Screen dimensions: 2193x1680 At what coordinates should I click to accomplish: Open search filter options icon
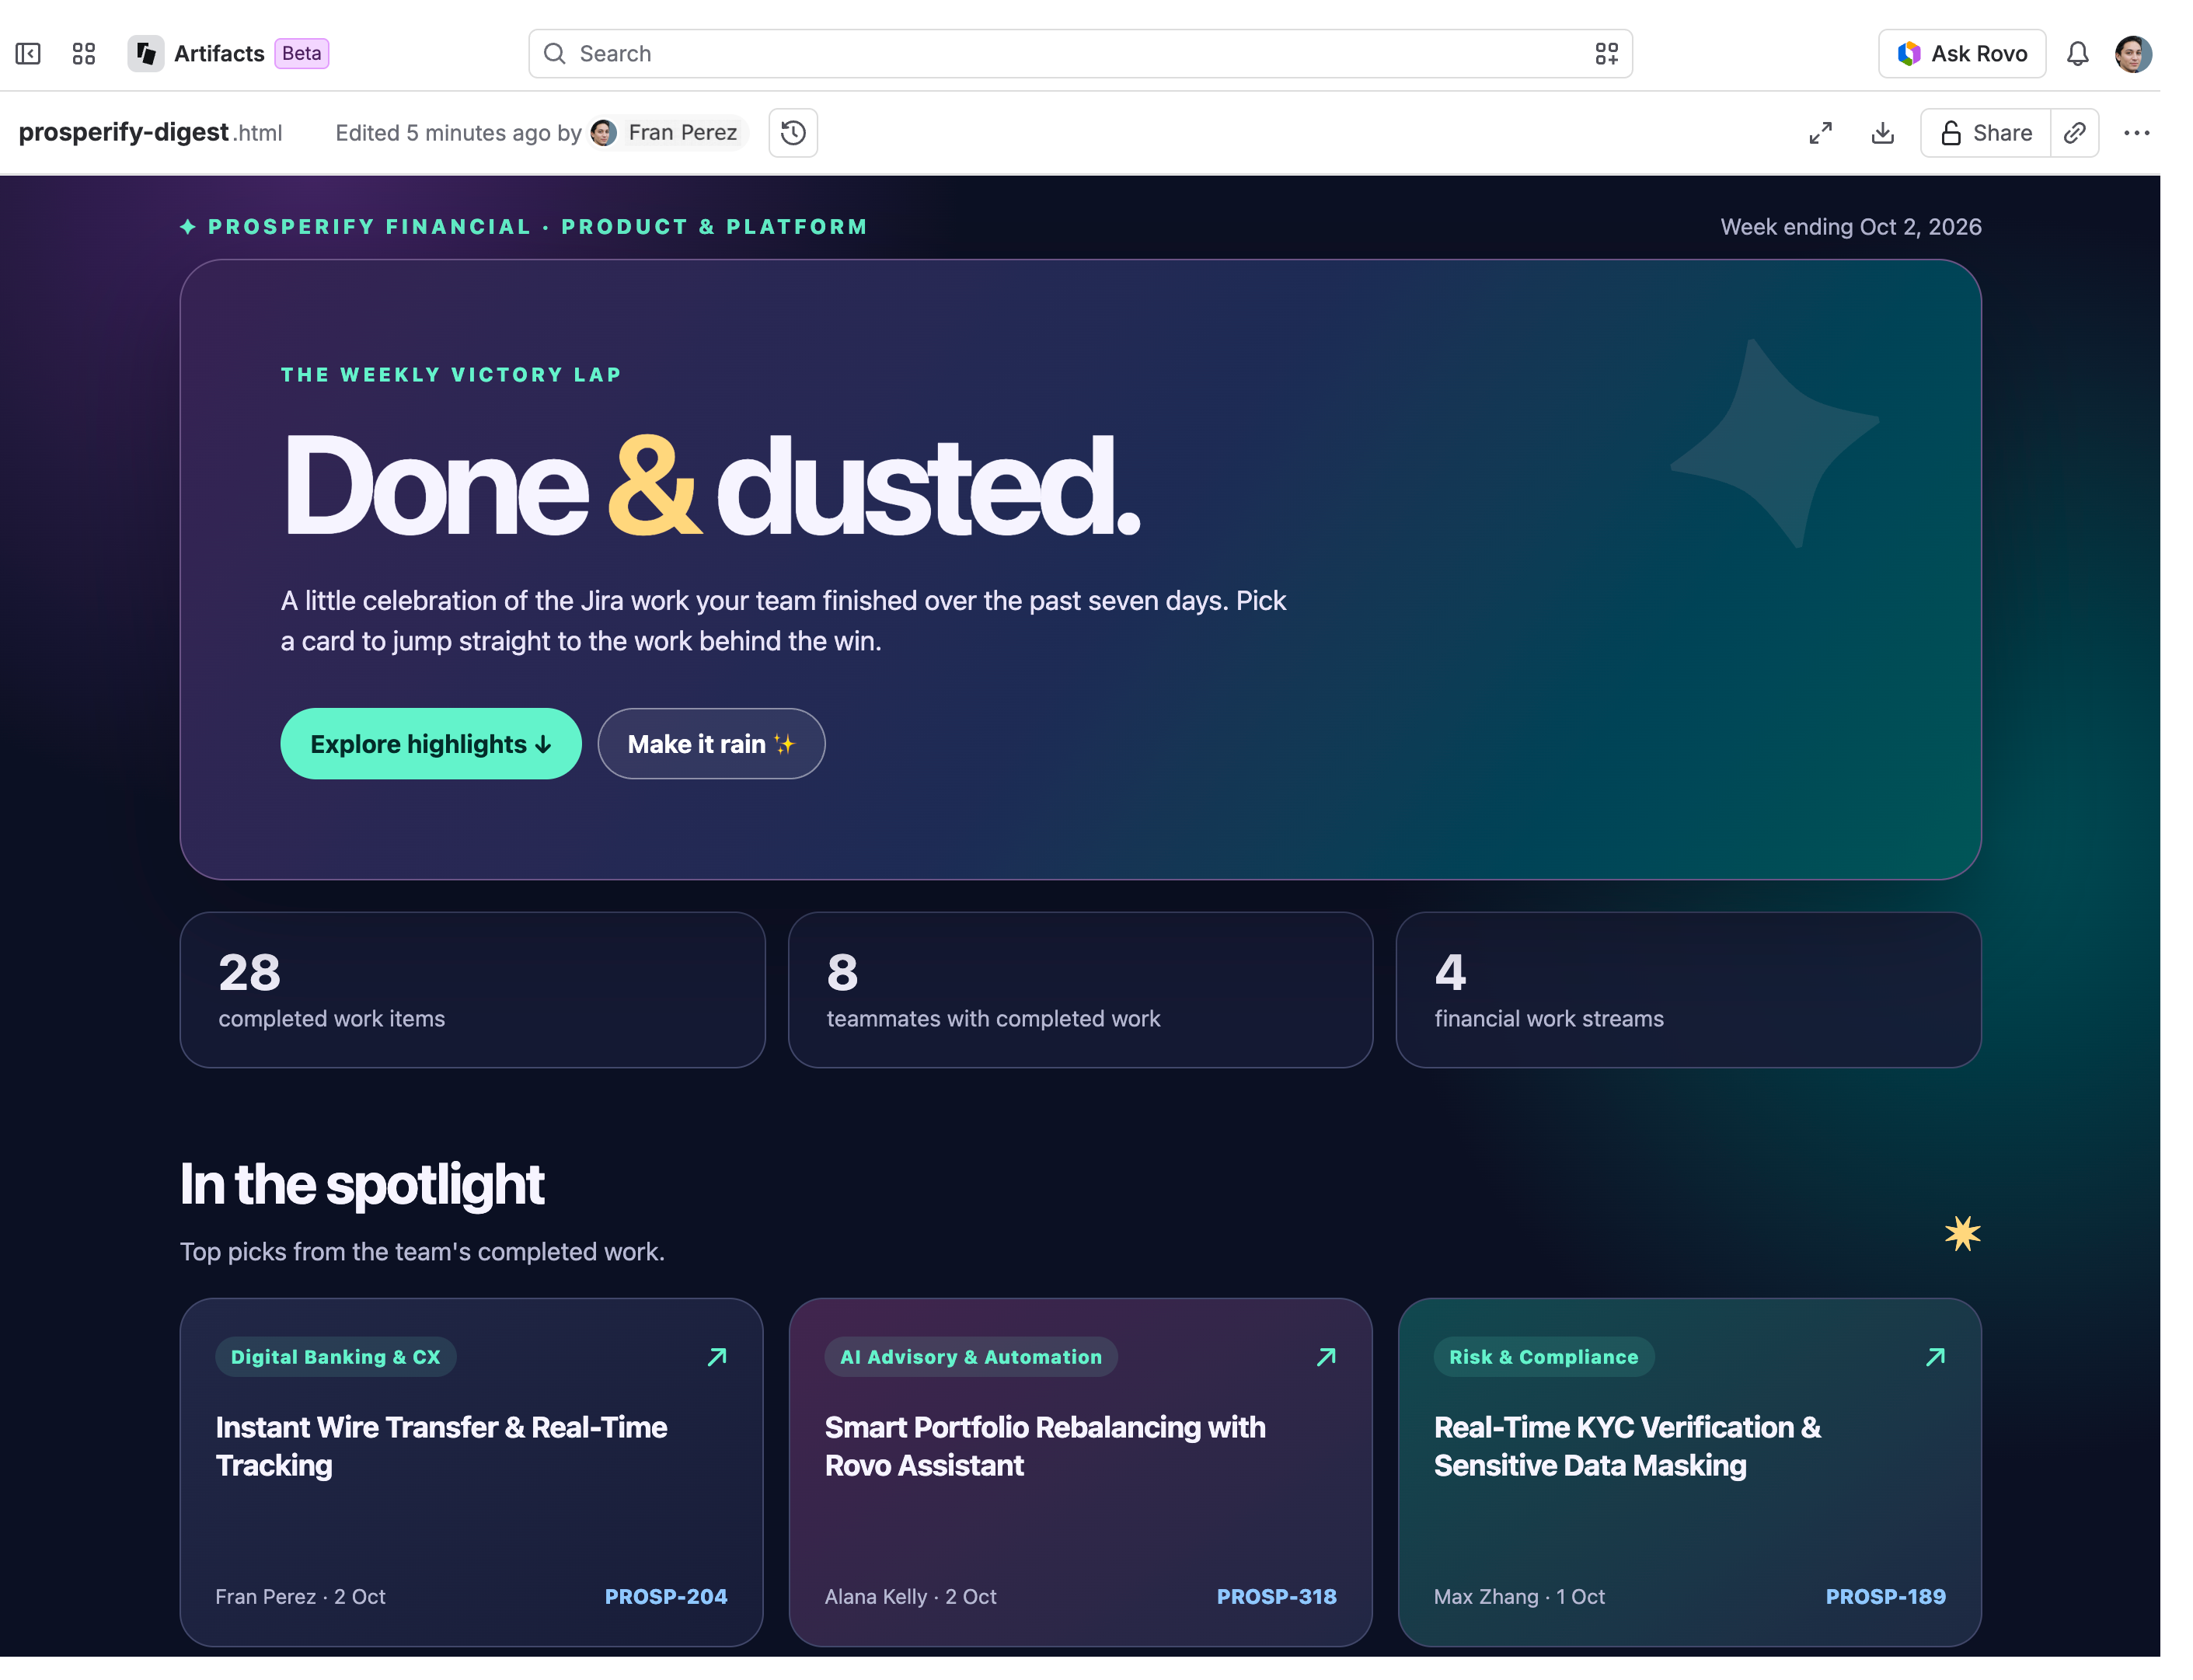1606,54
